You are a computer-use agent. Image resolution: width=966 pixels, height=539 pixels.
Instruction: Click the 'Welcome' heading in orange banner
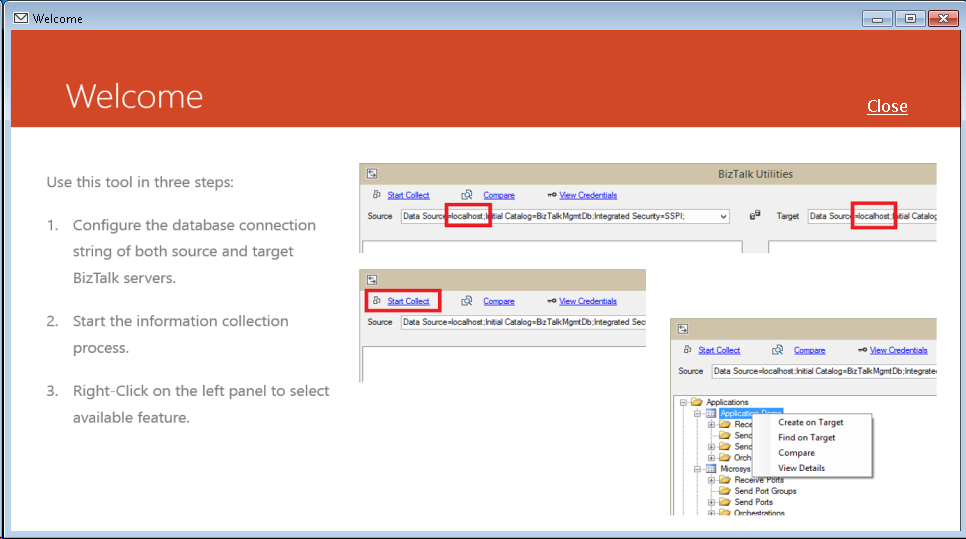point(134,96)
